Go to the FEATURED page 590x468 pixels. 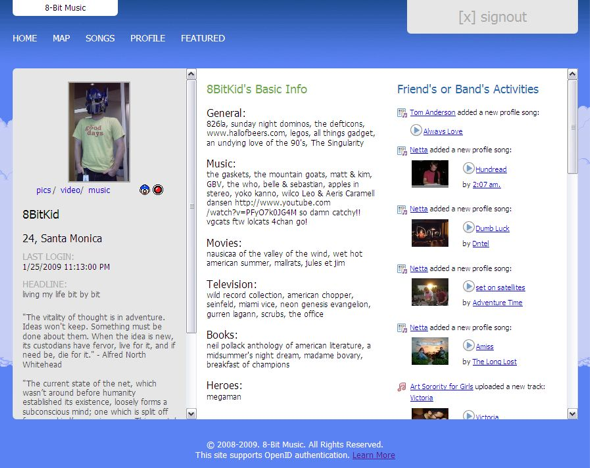203,38
